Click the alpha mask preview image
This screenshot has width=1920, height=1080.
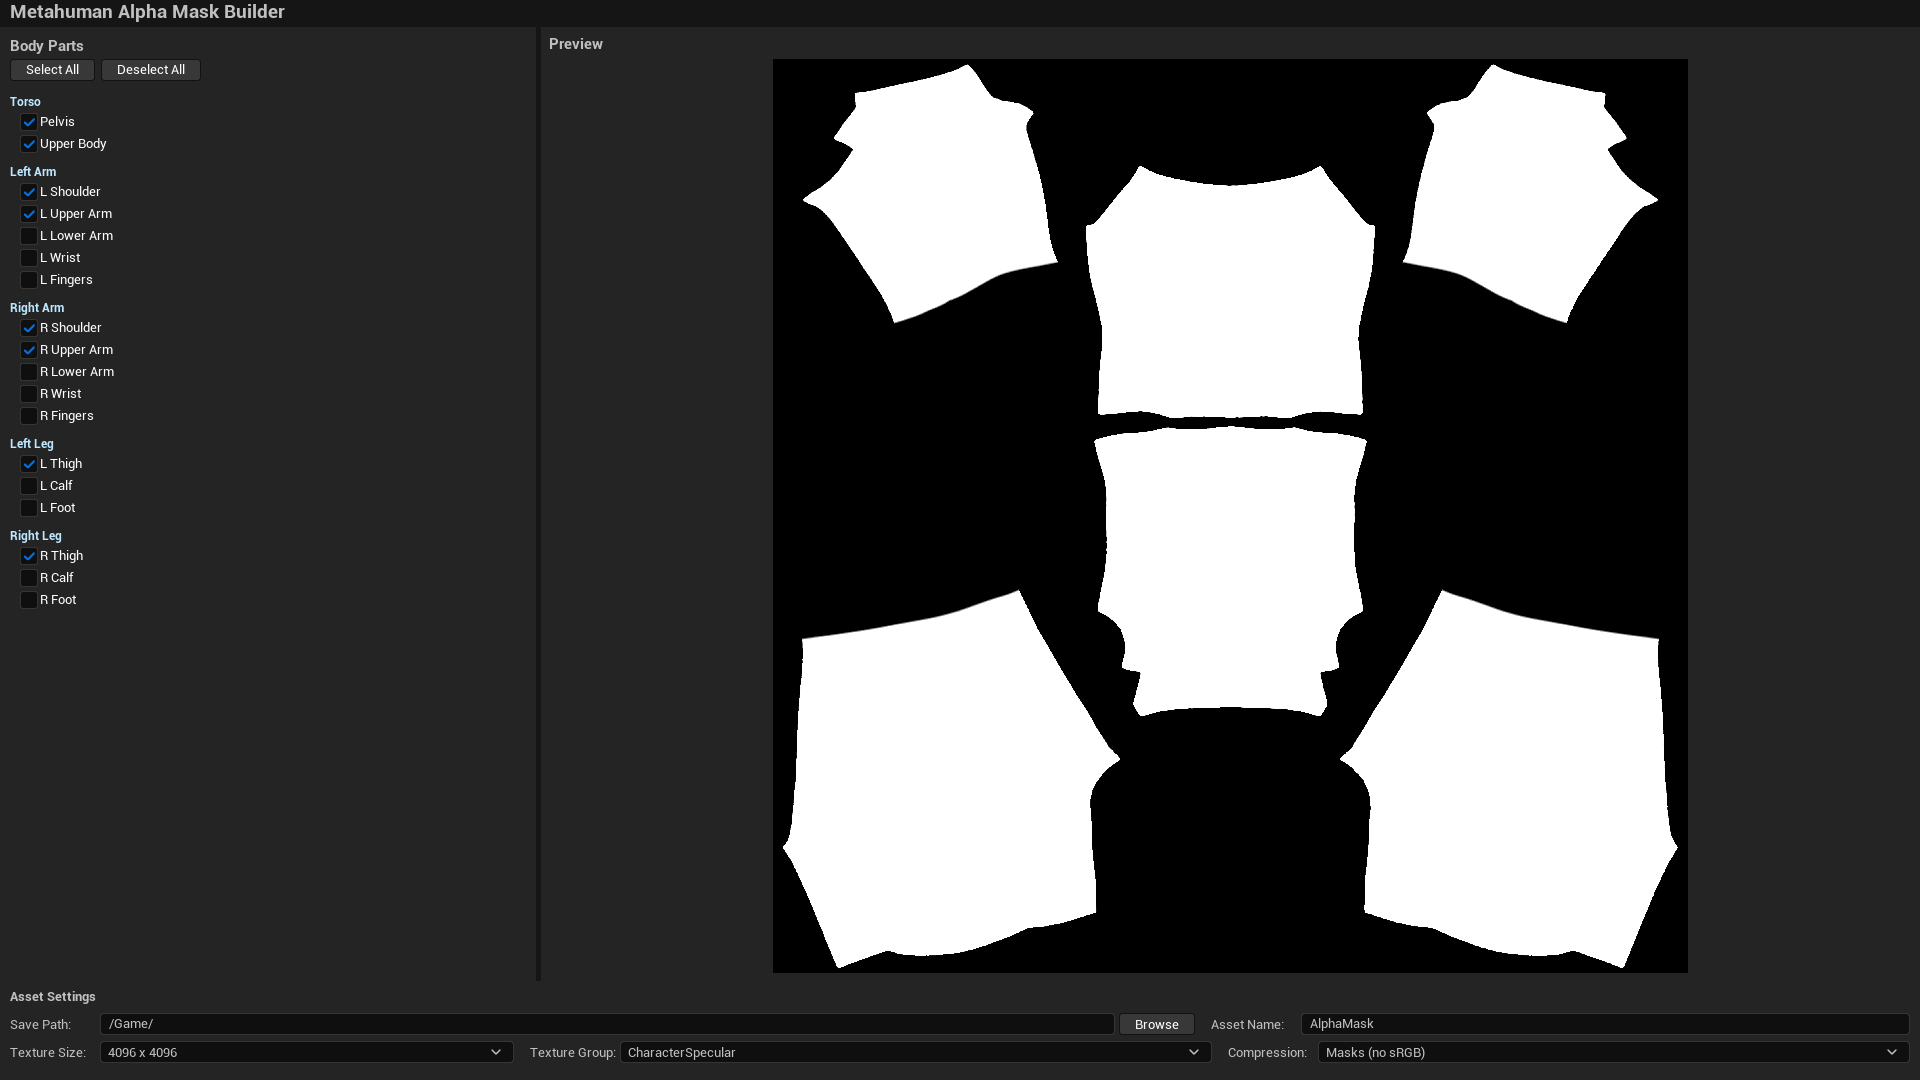(x=1230, y=516)
